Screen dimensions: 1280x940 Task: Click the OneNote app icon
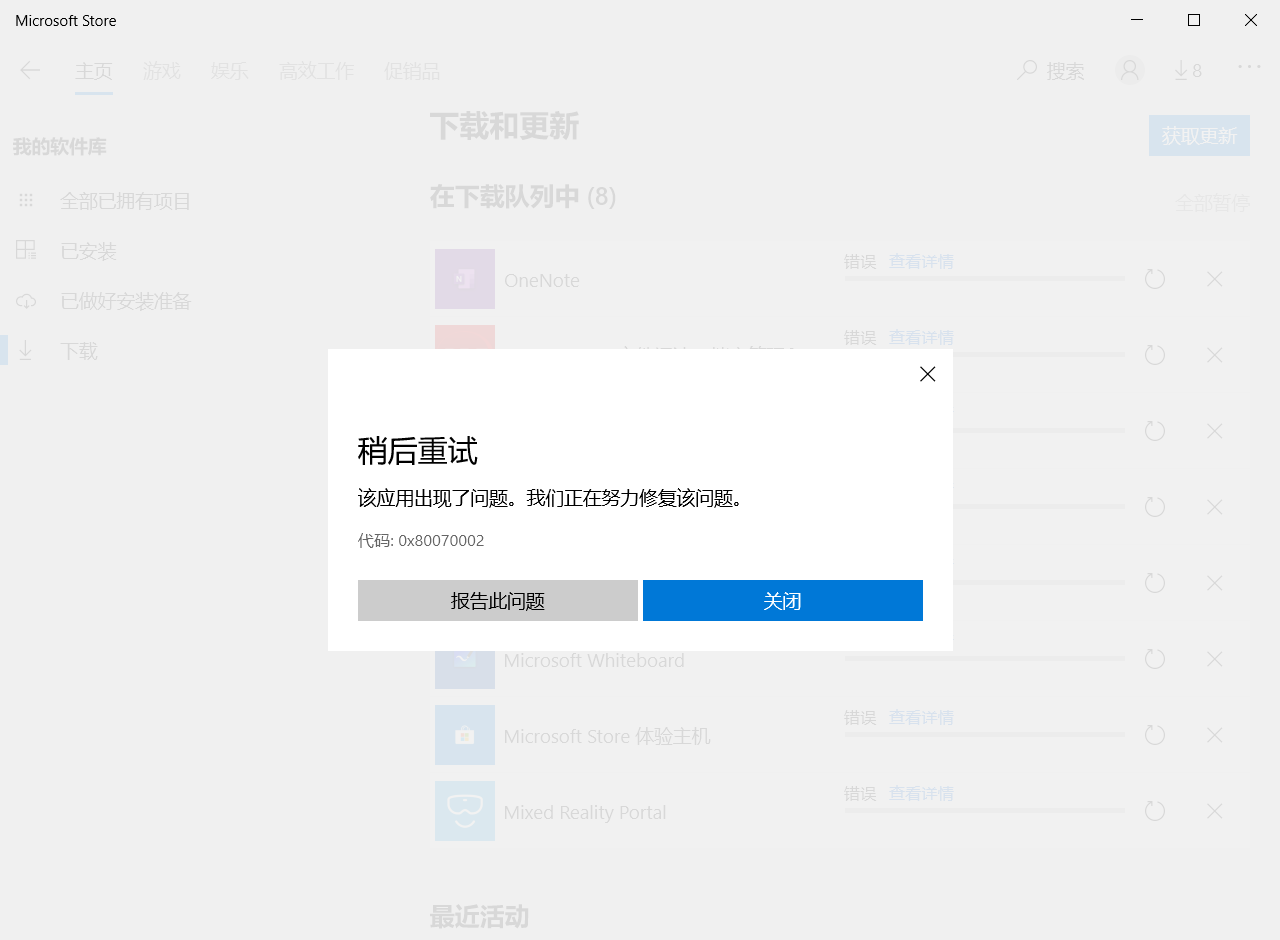click(465, 279)
